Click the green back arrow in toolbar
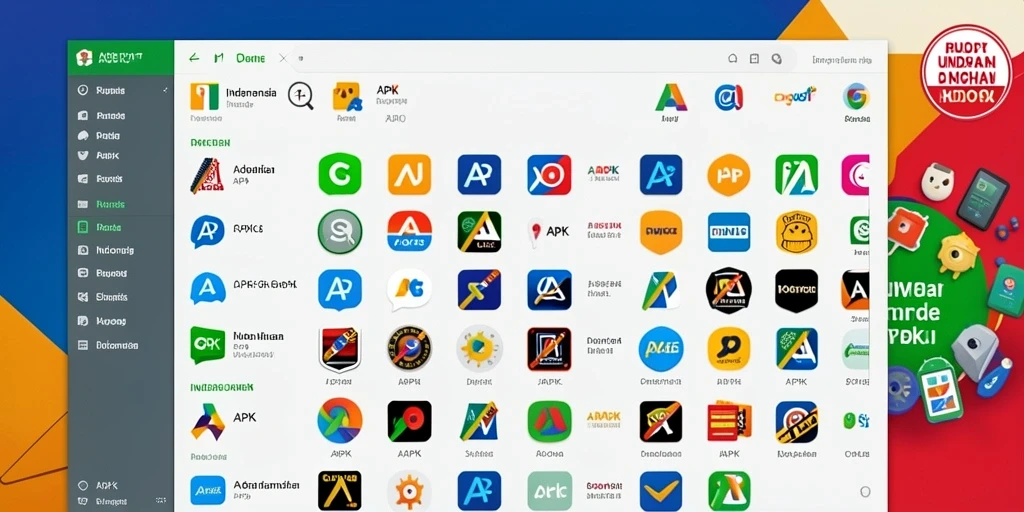The height and width of the screenshot is (512, 1024). tap(194, 58)
